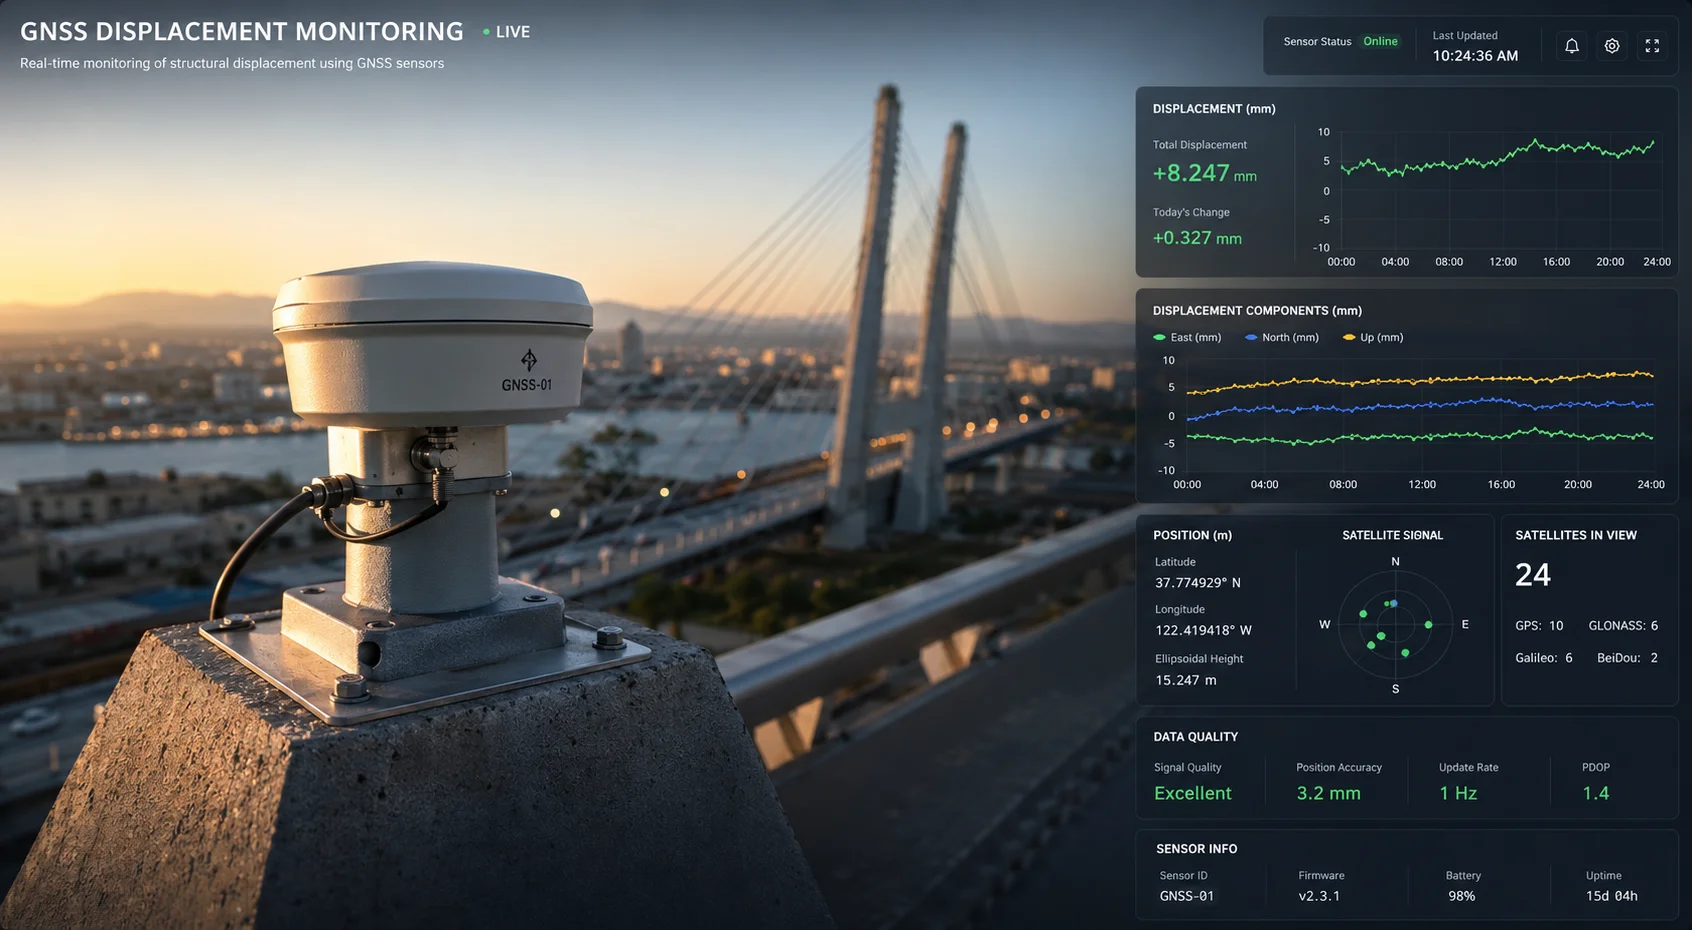Click the S compass label on sky plot
This screenshot has height=930, width=1692.
(x=1395, y=689)
